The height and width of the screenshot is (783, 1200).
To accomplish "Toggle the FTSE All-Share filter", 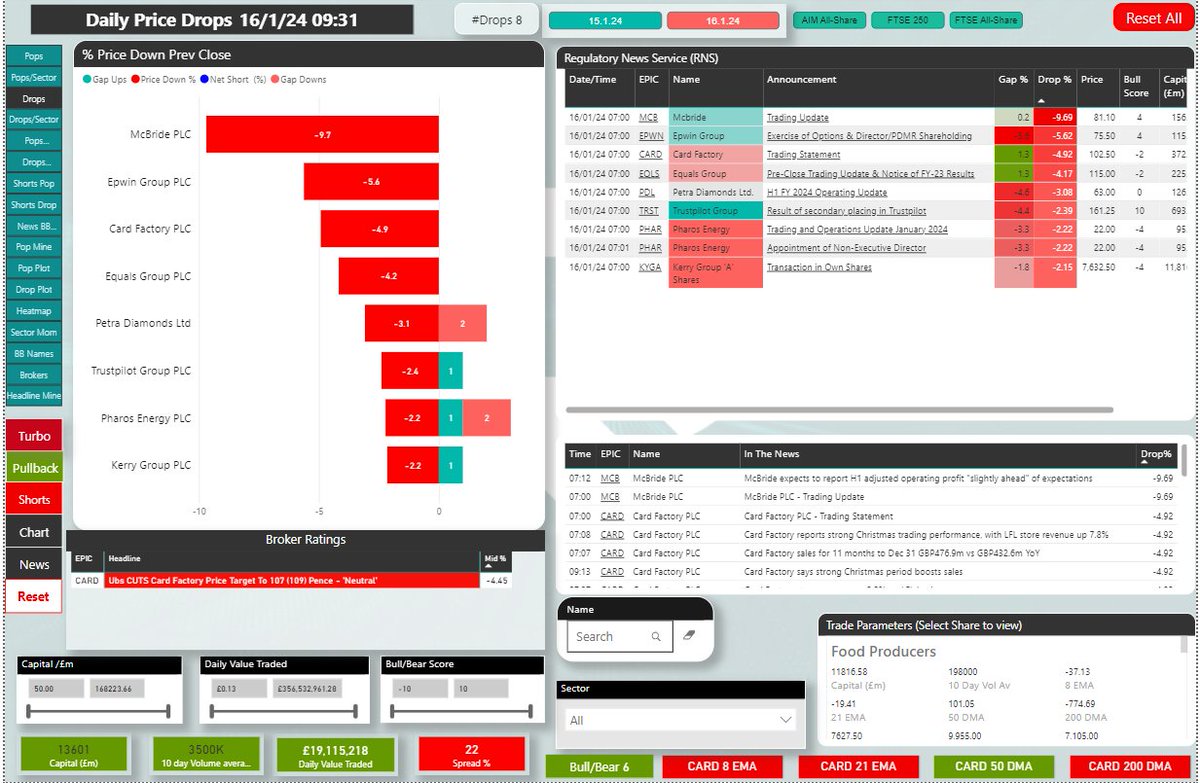I will point(985,20).
